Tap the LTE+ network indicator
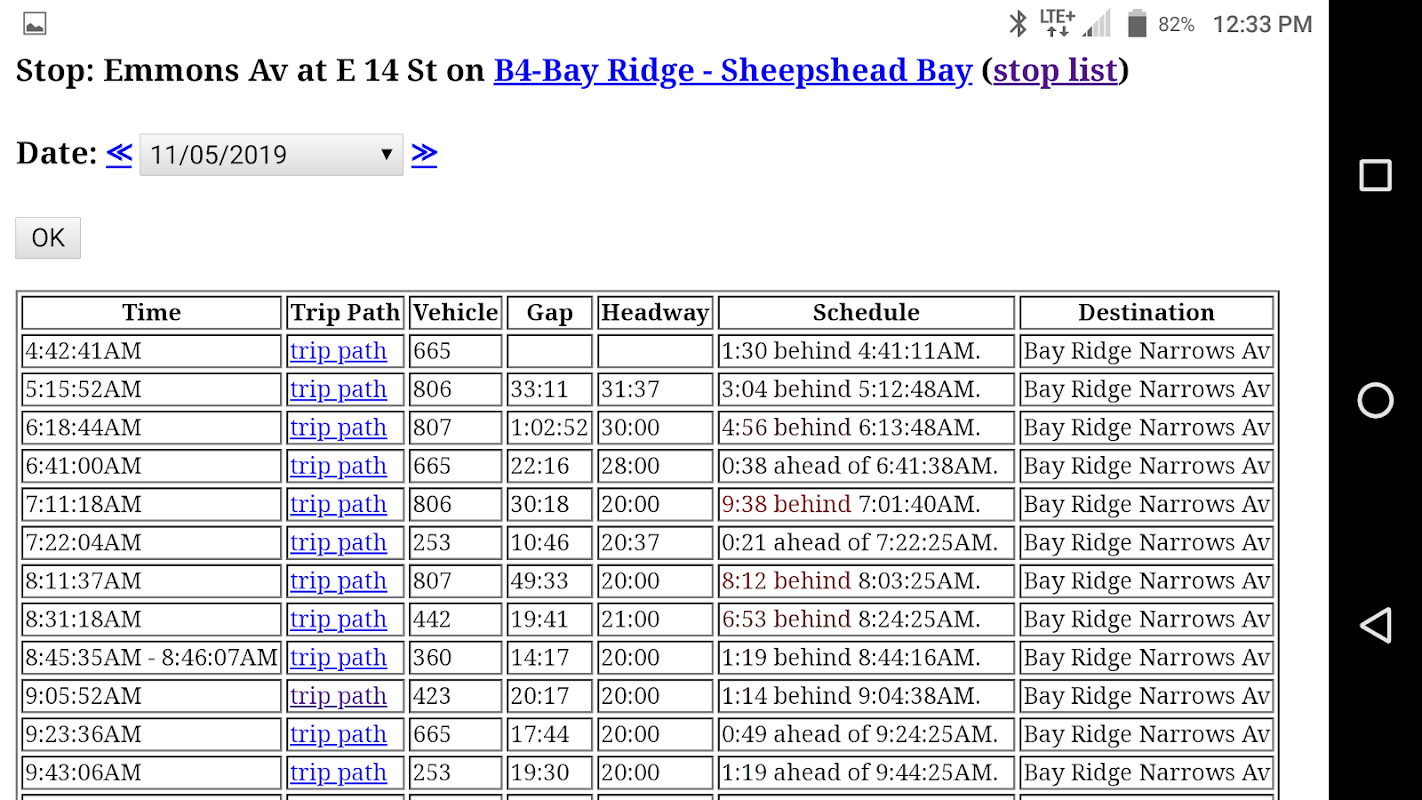This screenshot has width=1422, height=800. pyautogui.click(x=1057, y=23)
